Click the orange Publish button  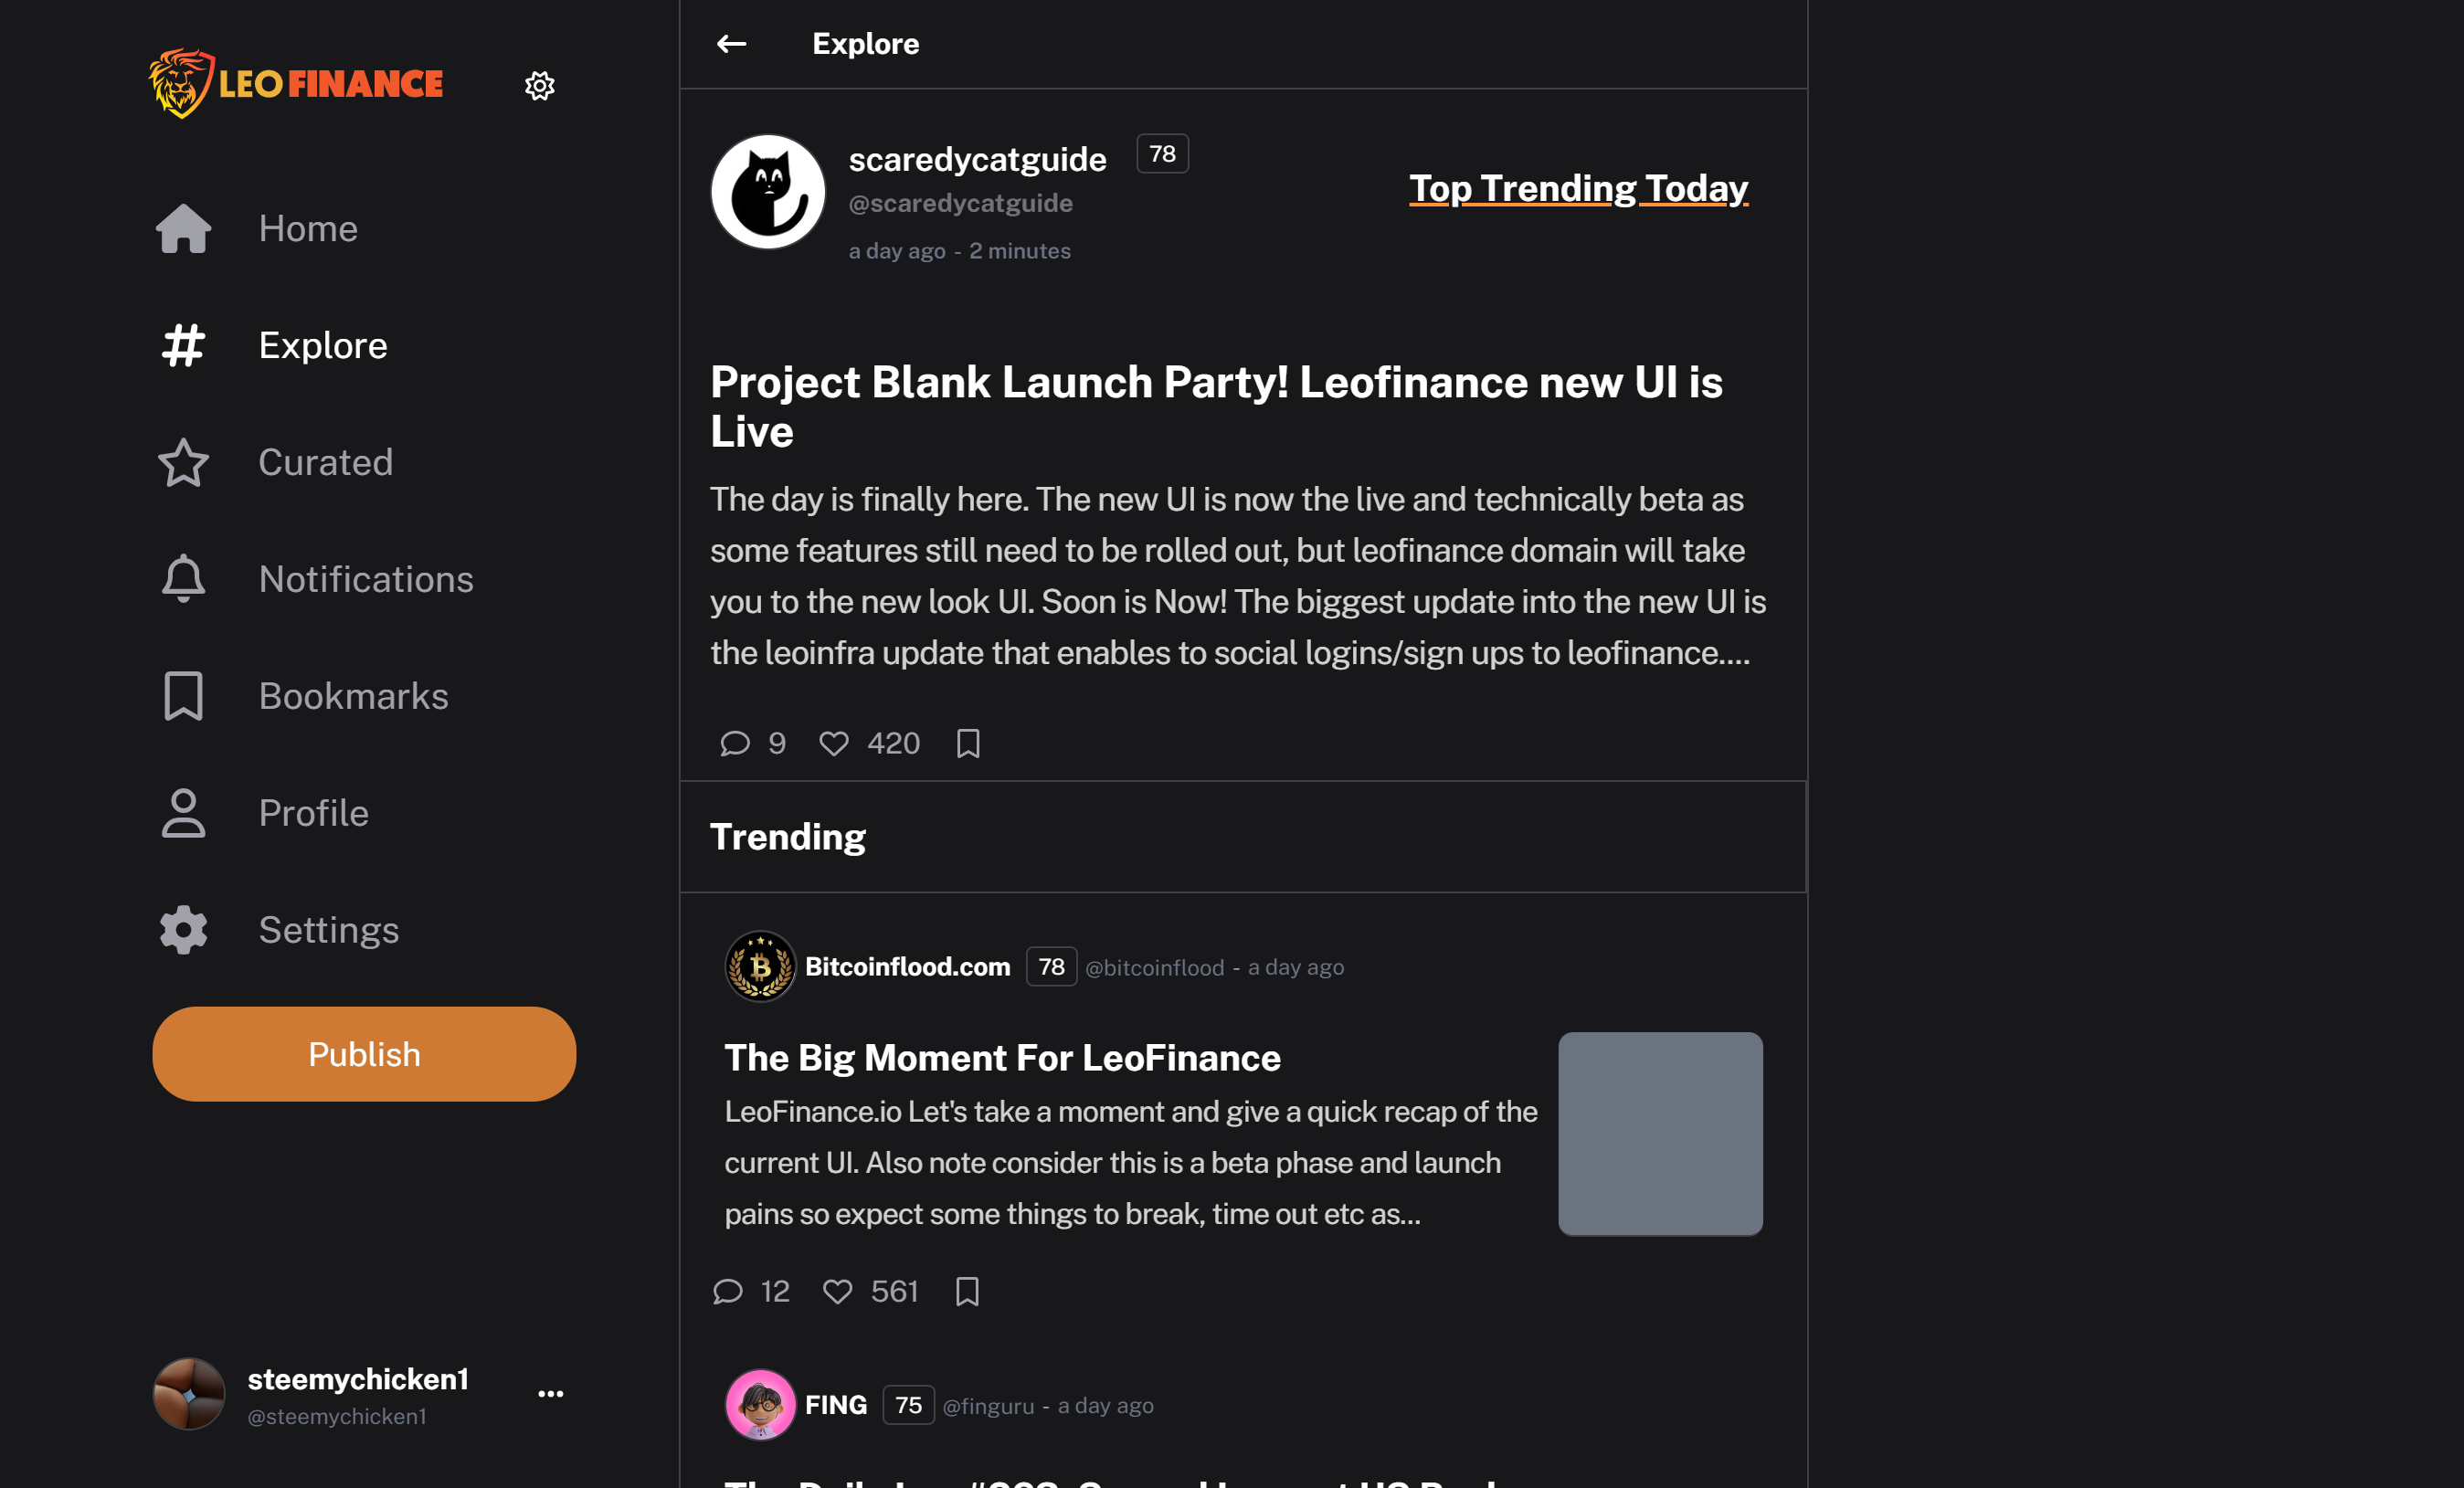point(364,1054)
